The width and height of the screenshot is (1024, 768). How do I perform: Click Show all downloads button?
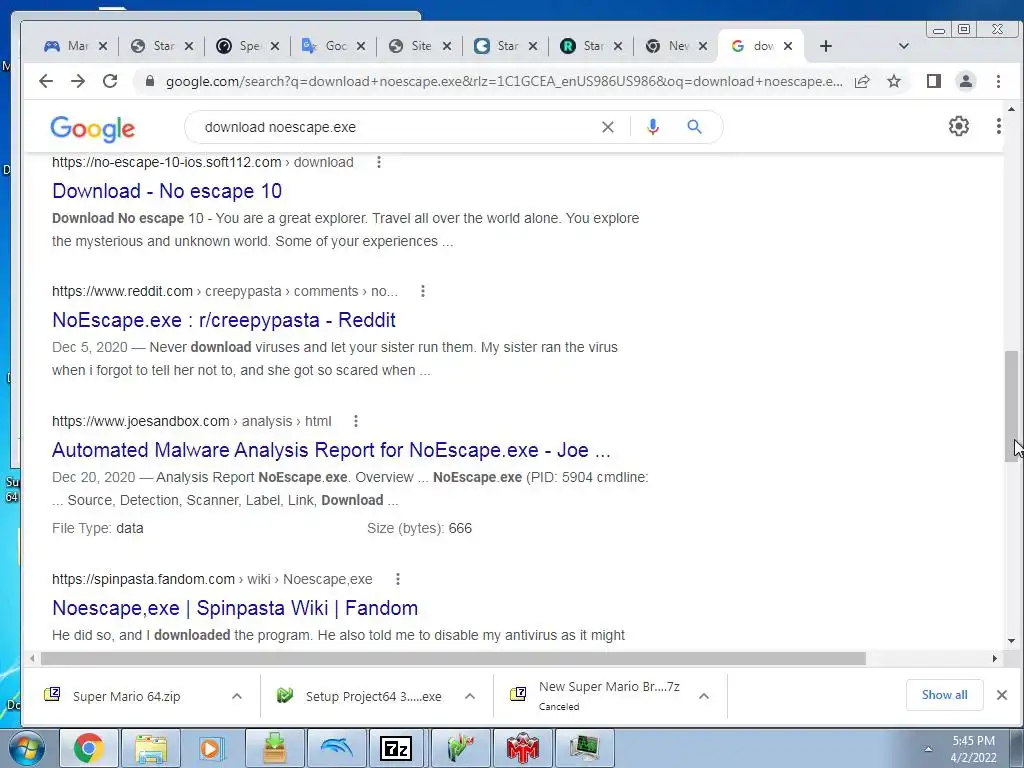pyautogui.click(x=944, y=695)
